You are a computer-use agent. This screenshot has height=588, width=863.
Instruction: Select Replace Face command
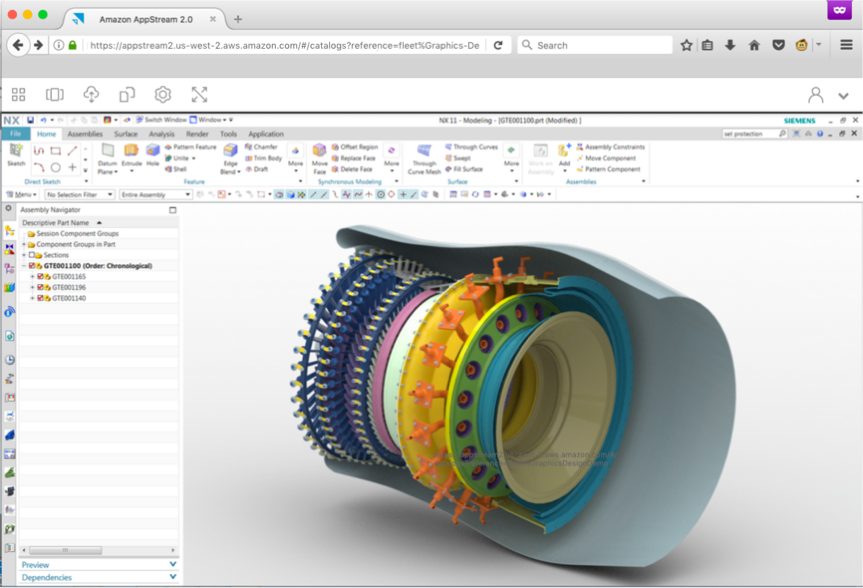pyautogui.click(x=353, y=158)
